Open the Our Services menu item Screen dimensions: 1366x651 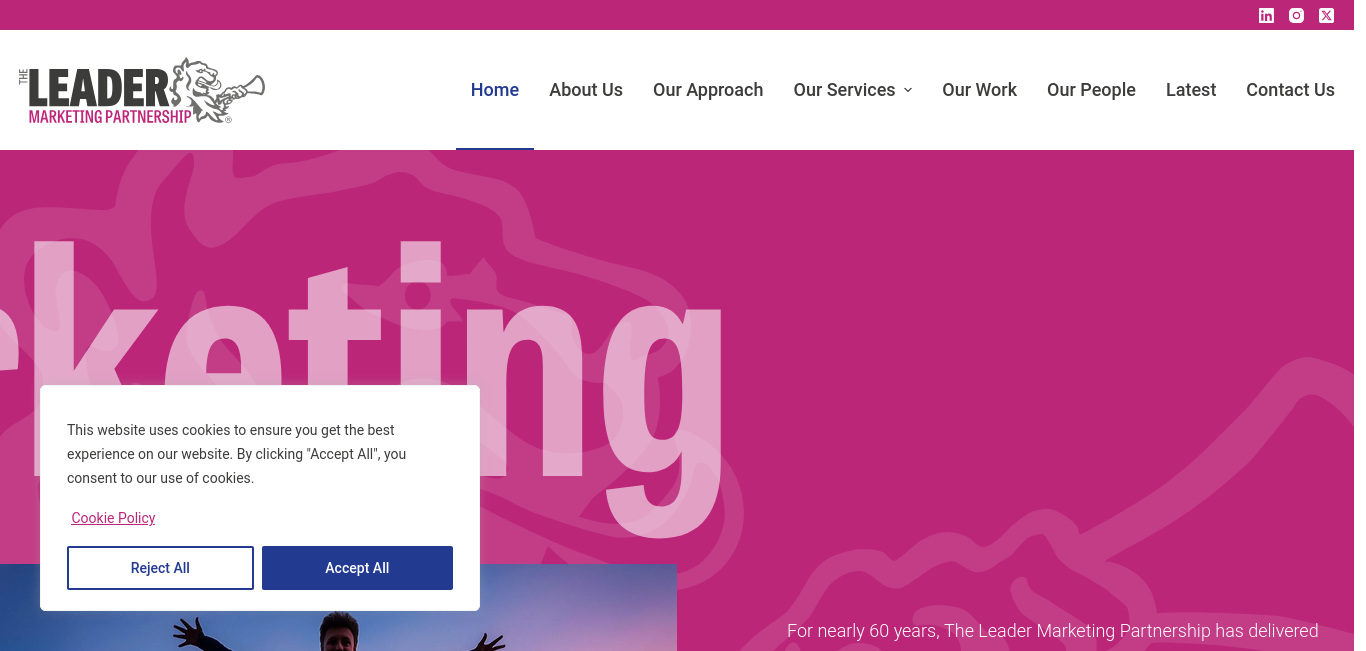pyautogui.click(x=844, y=90)
